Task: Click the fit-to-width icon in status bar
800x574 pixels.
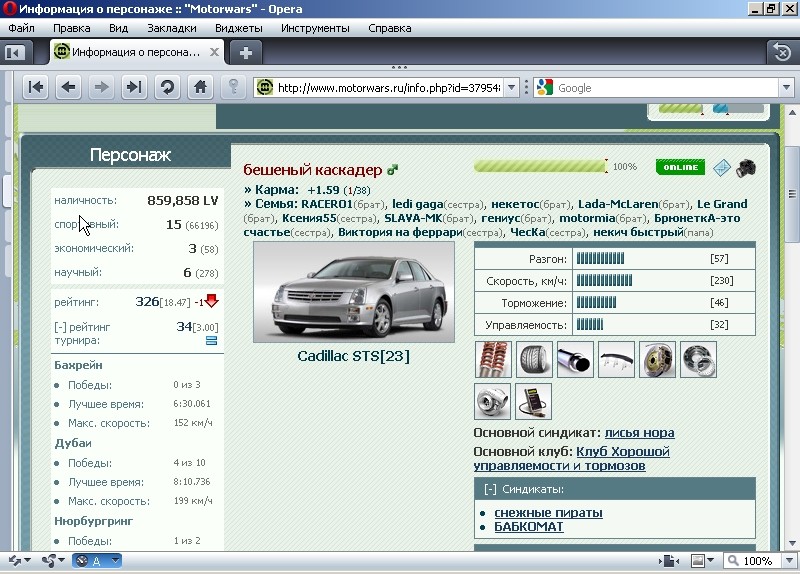Action: pos(669,561)
